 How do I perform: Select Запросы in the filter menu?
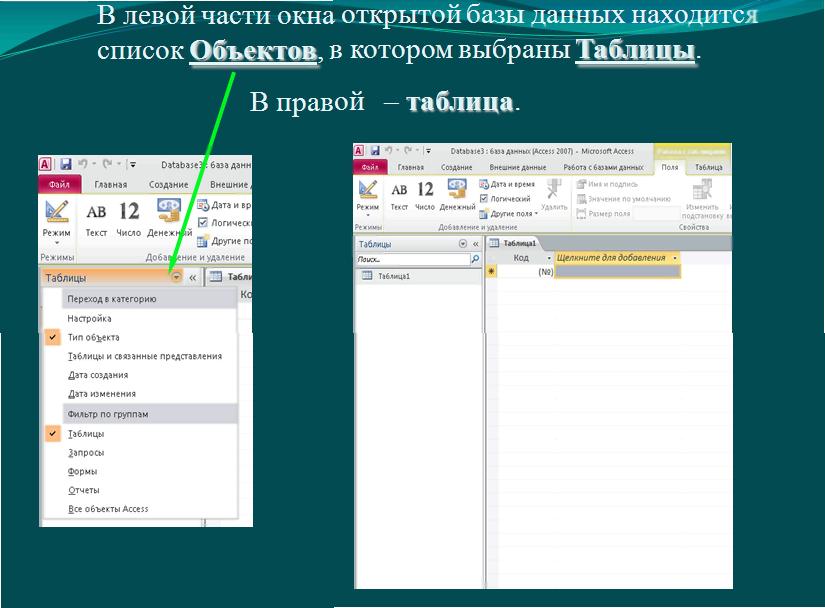coord(85,453)
